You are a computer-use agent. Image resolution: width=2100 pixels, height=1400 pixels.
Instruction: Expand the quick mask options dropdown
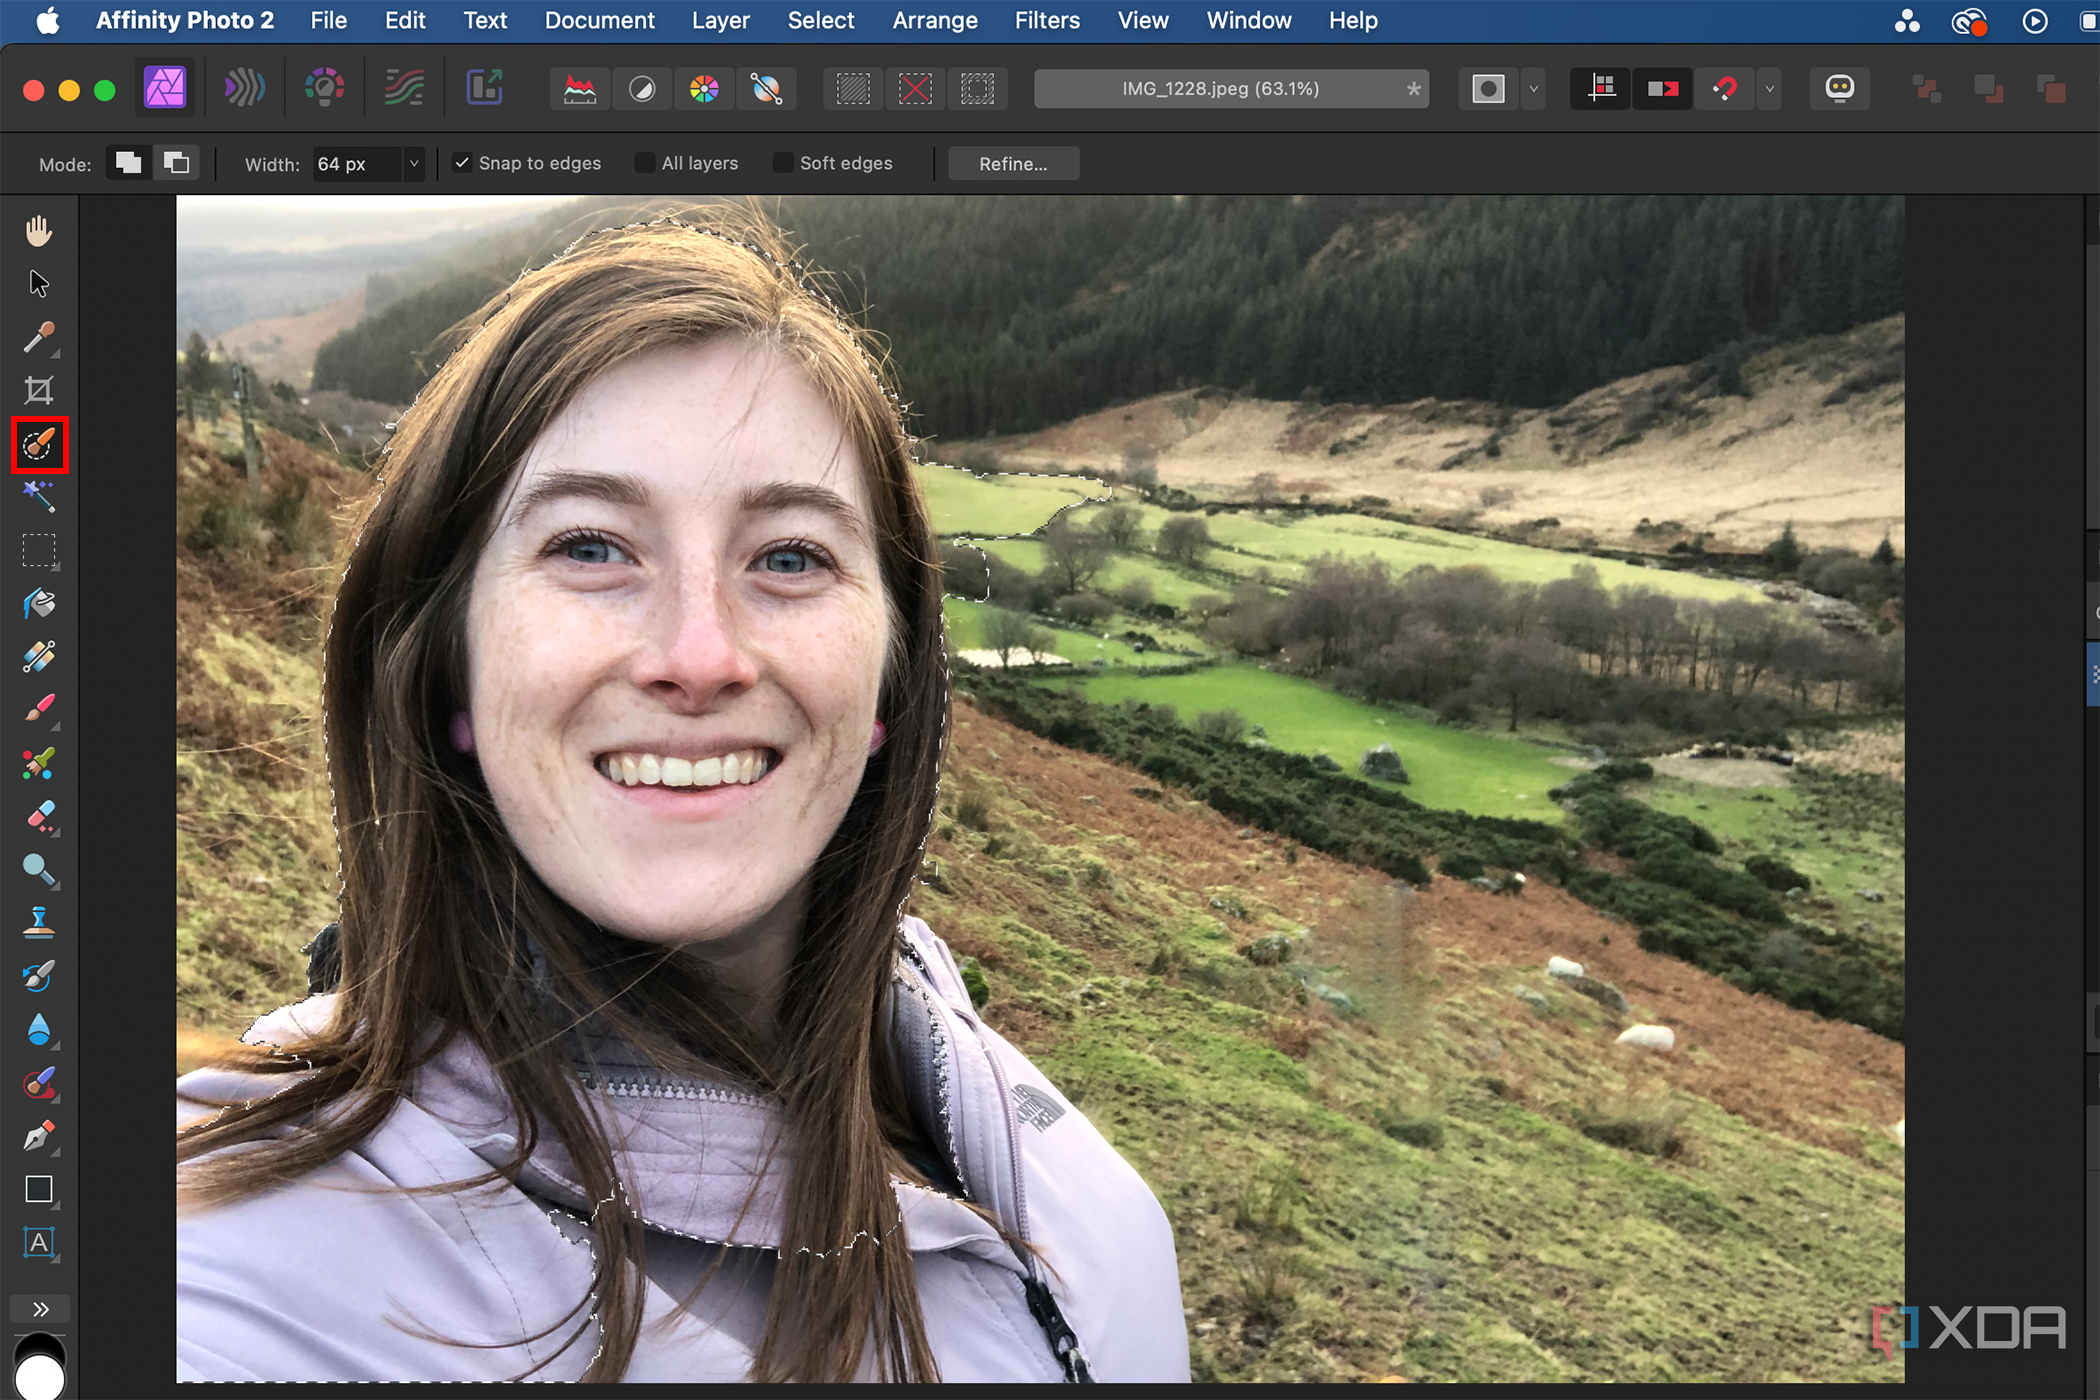click(1533, 89)
